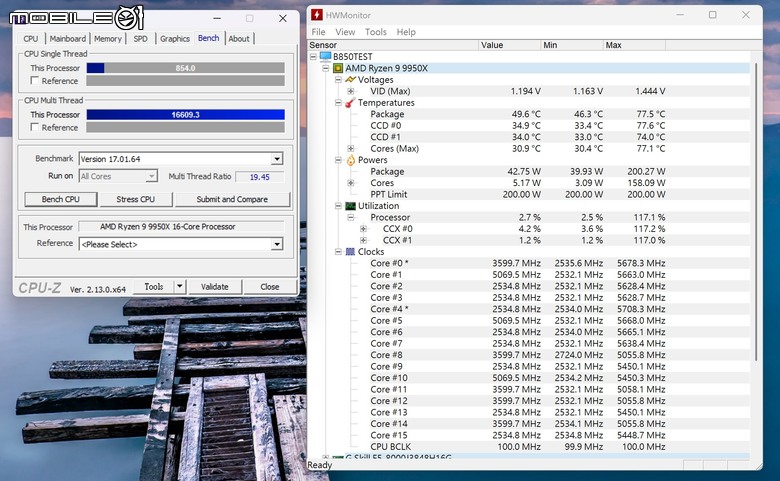
Task: Open the View menu in HWMonitor
Action: click(x=345, y=32)
